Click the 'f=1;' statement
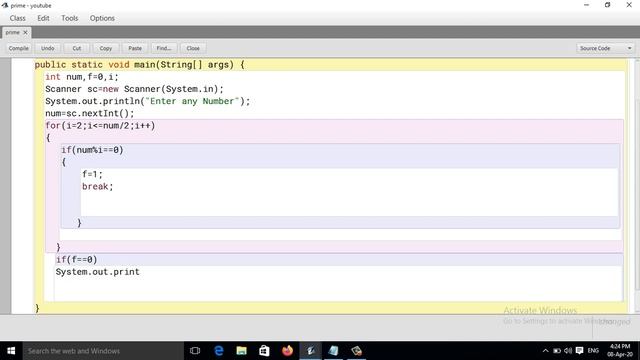 pos(92,174)
